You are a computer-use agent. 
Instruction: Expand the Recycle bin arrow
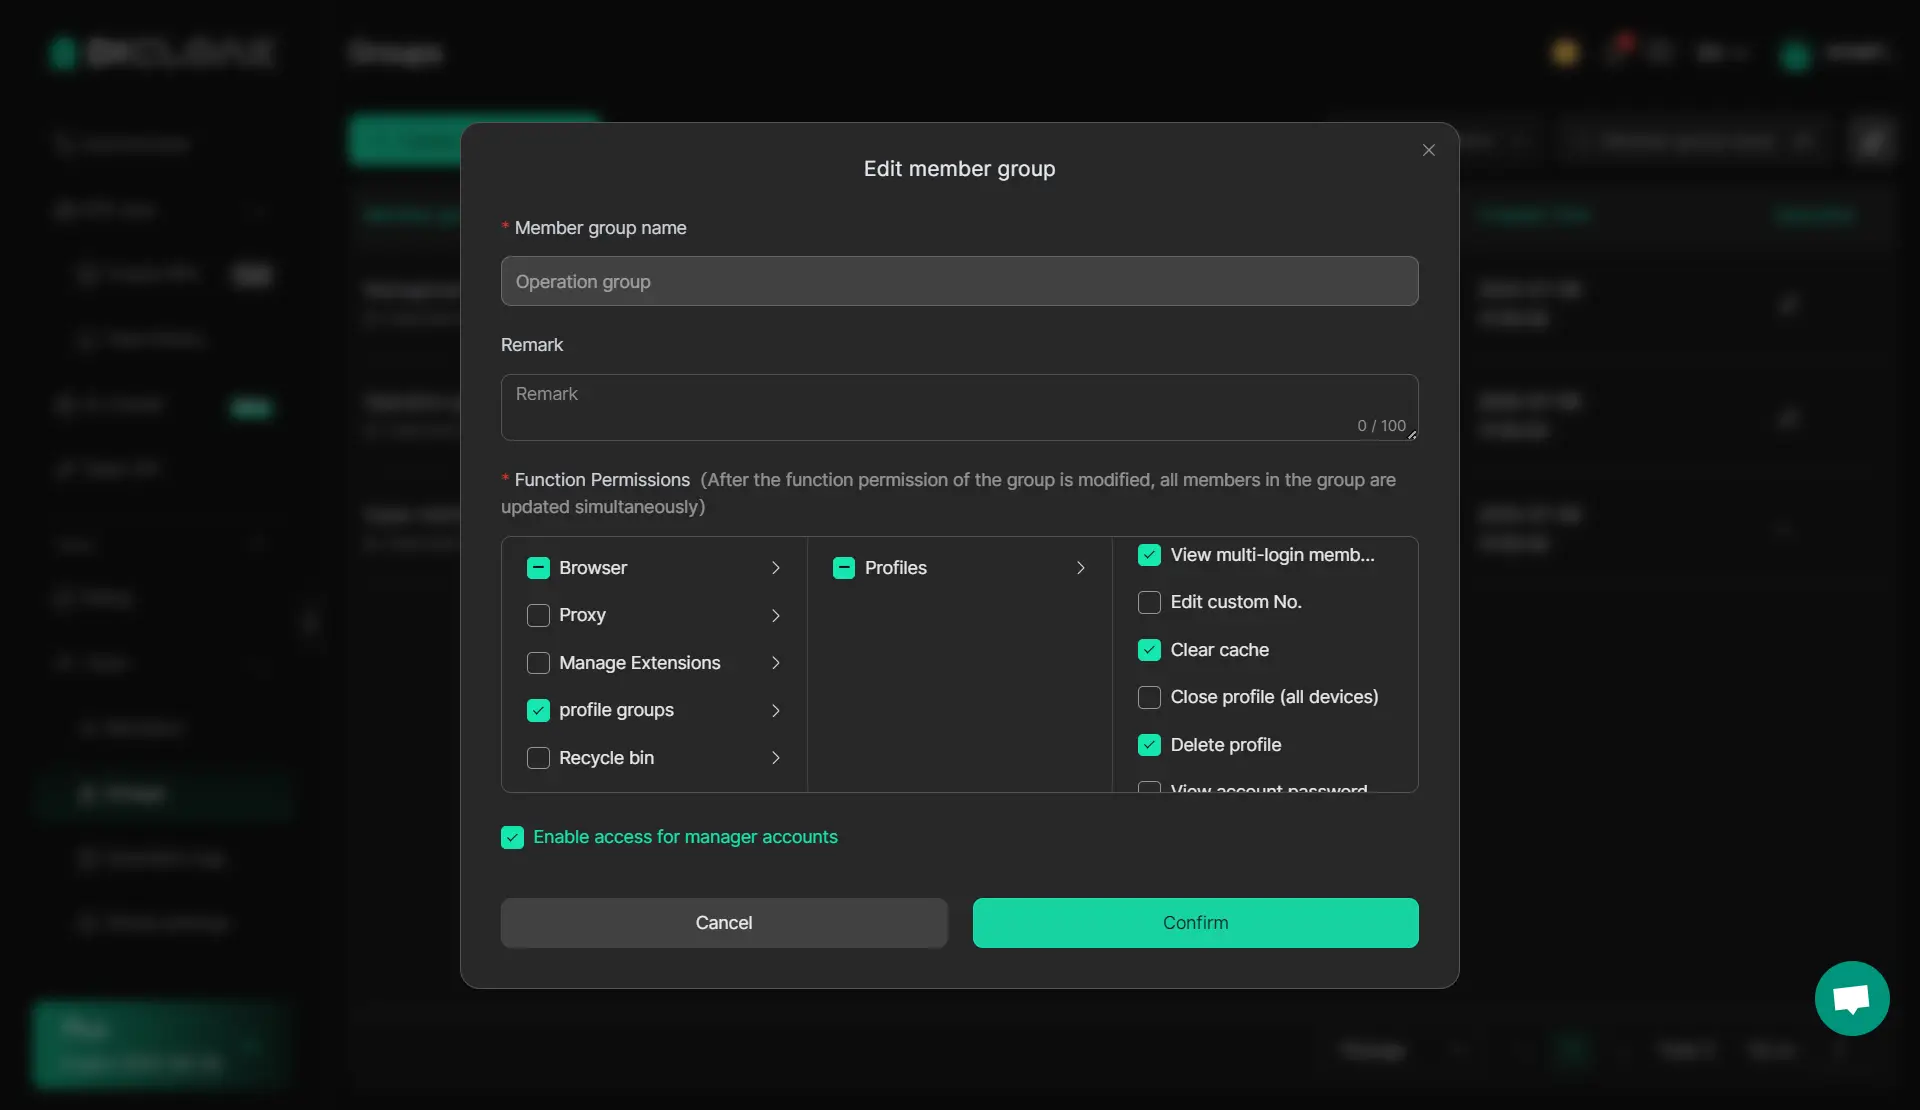pos(775,758)
